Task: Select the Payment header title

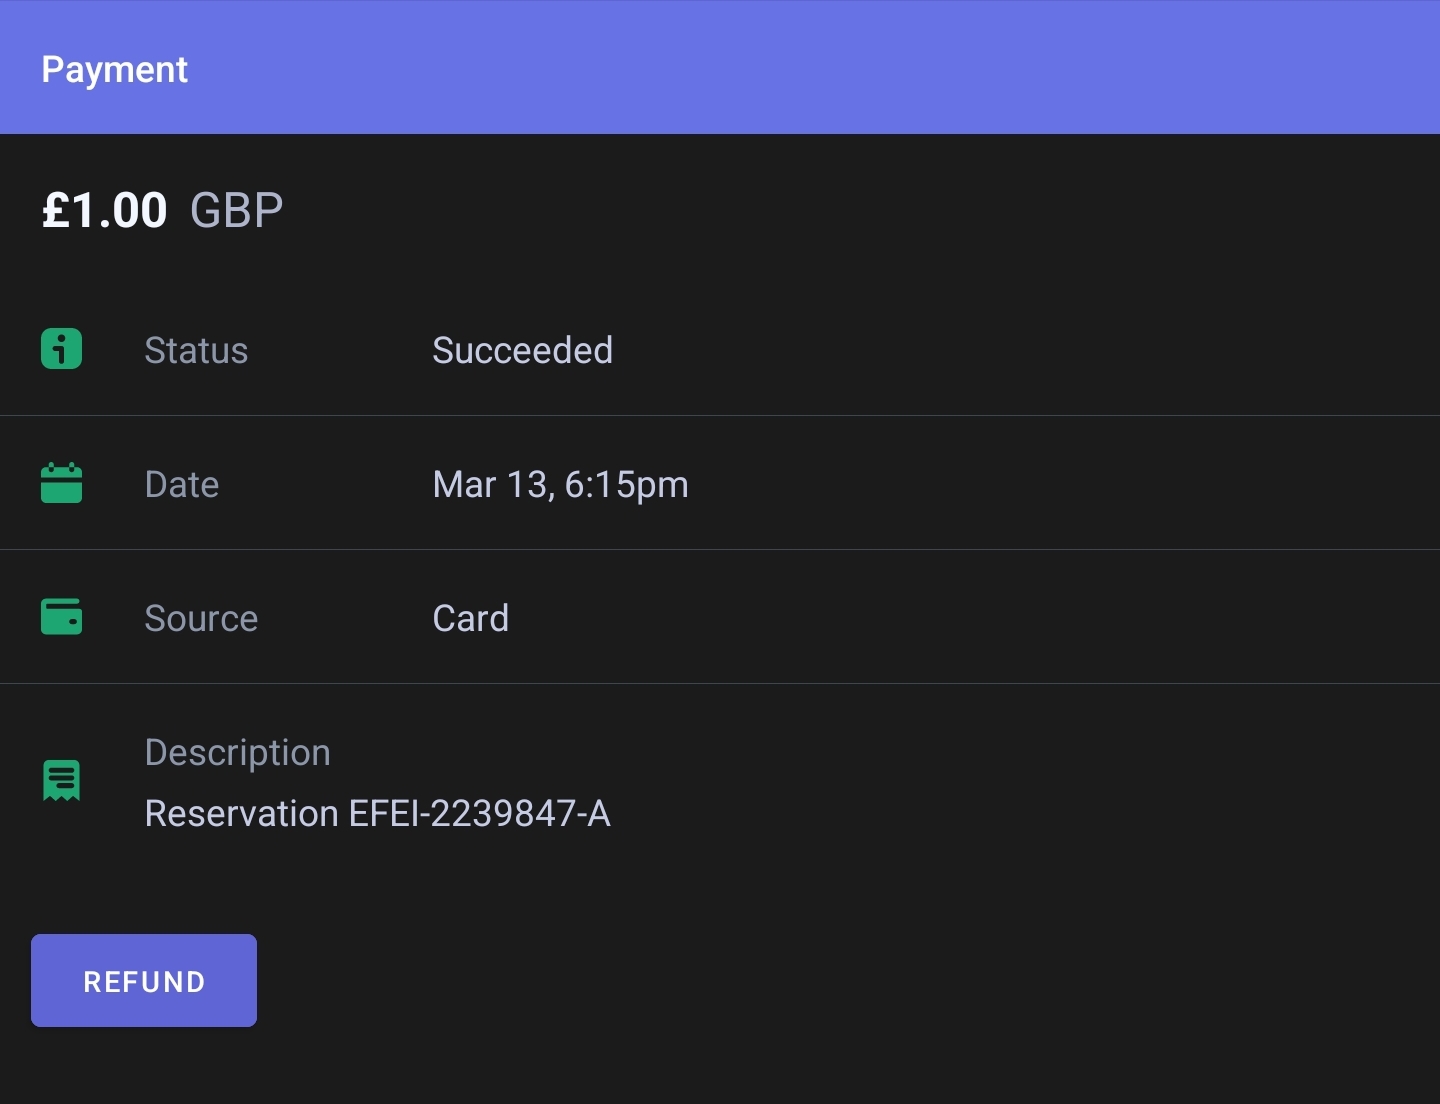Action: 115,69
